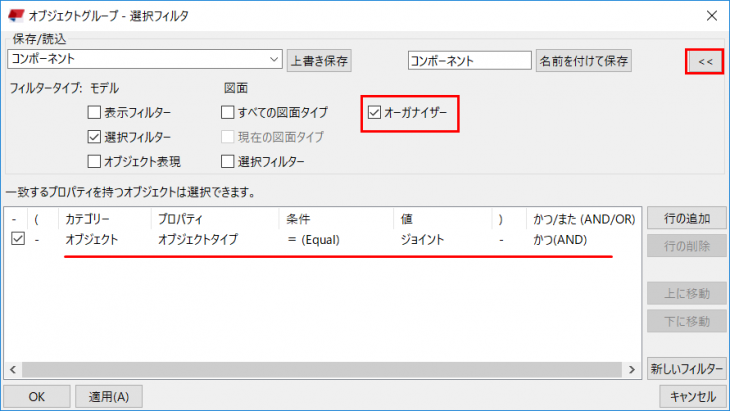Select the オブジェクトタイプ property cell
This screenshot has width=730, height=411.
(198, 240)
